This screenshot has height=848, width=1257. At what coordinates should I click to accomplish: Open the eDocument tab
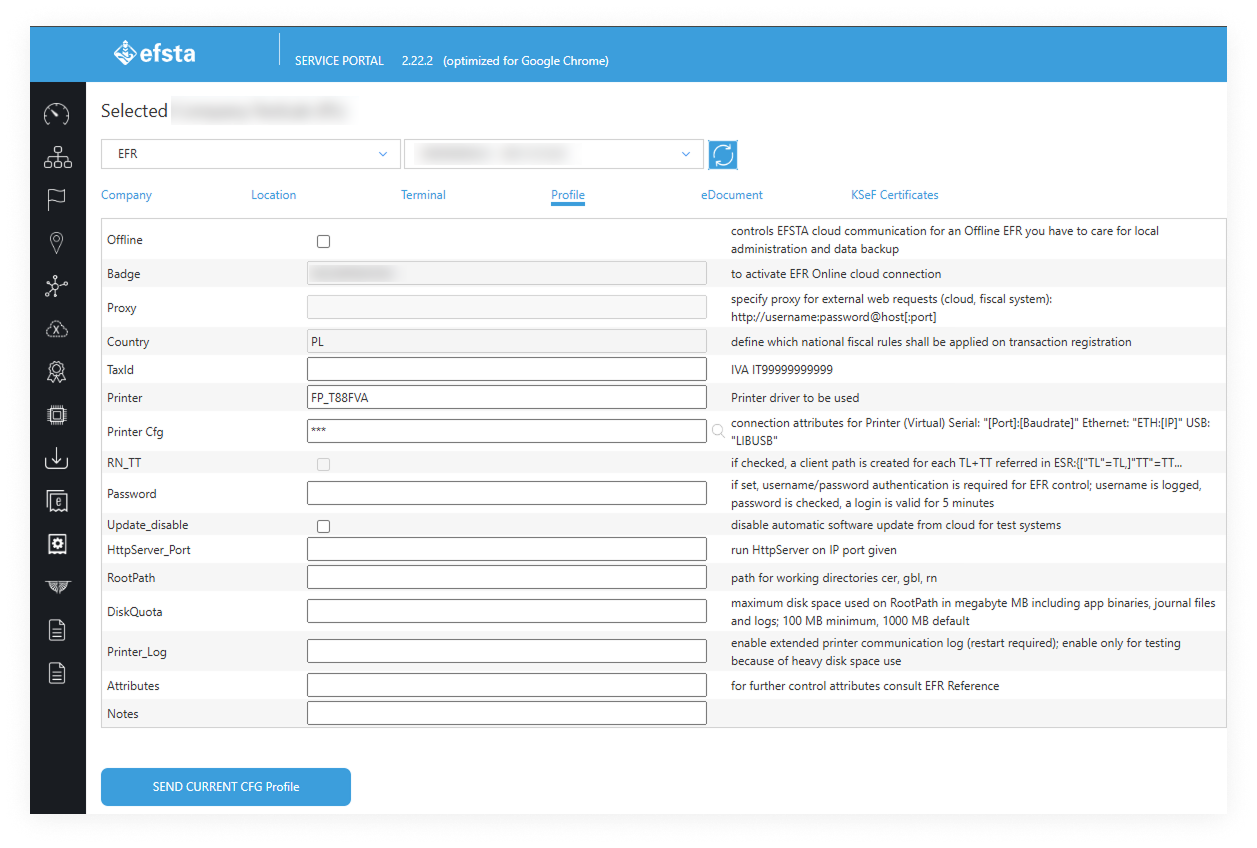[731, 195]
